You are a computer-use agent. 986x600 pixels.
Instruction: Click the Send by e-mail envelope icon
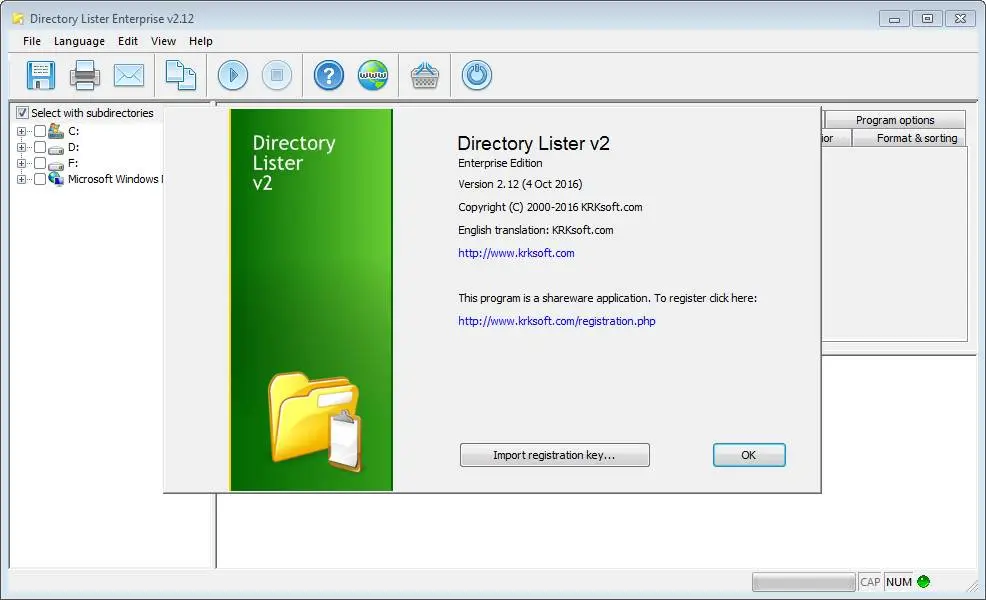pos(129,75)
